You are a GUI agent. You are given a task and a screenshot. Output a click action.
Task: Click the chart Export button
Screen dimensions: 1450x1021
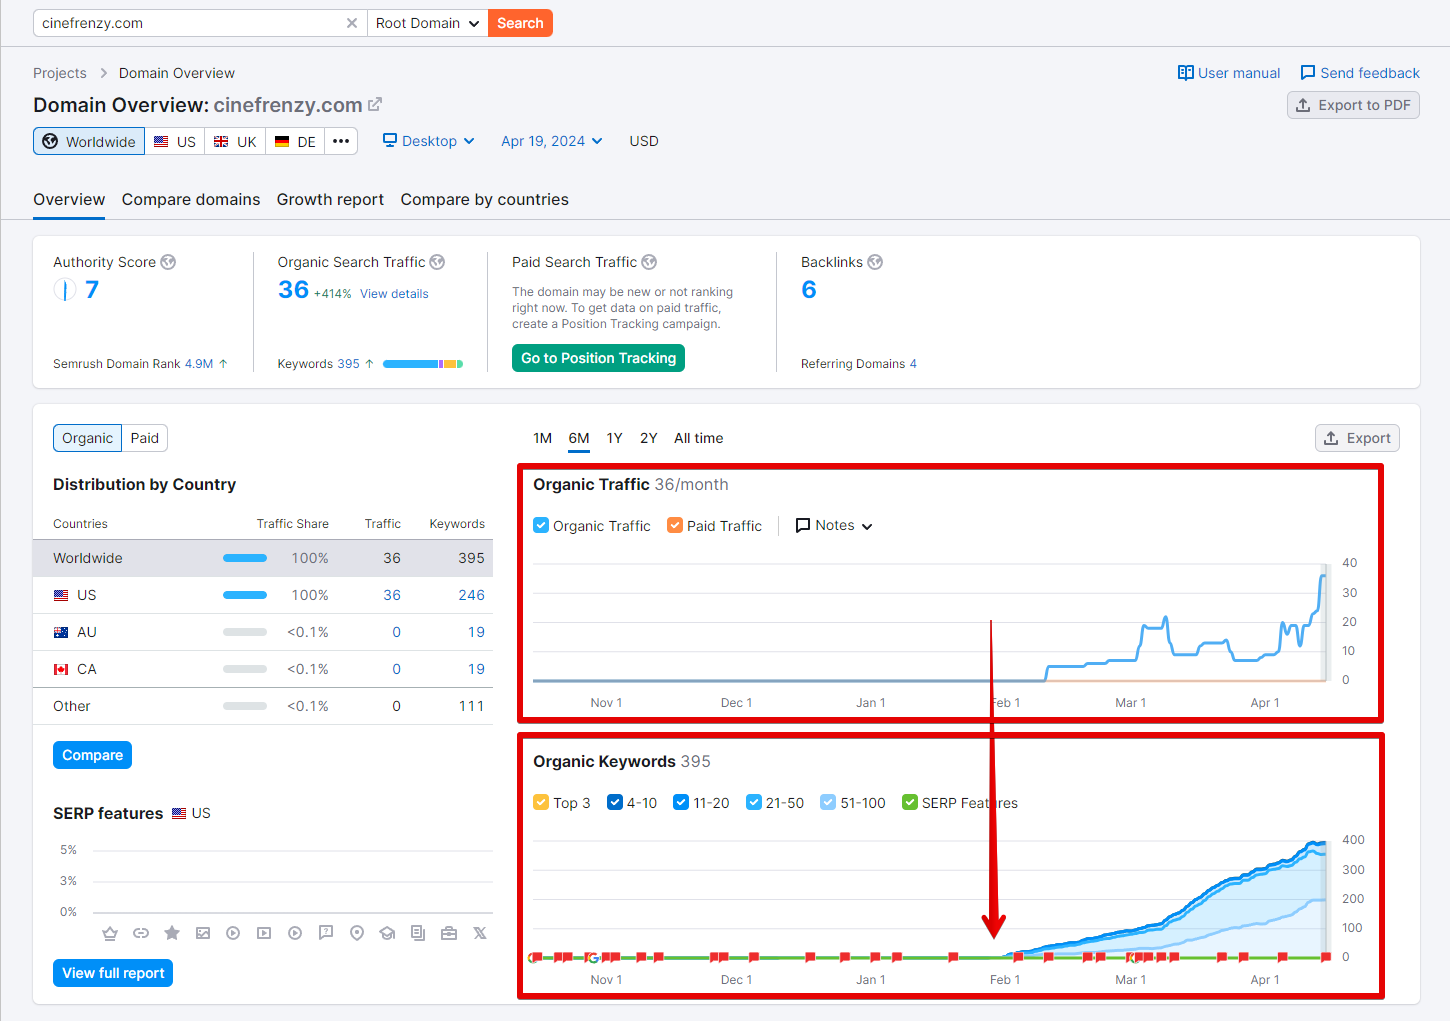click(1357, 438)
